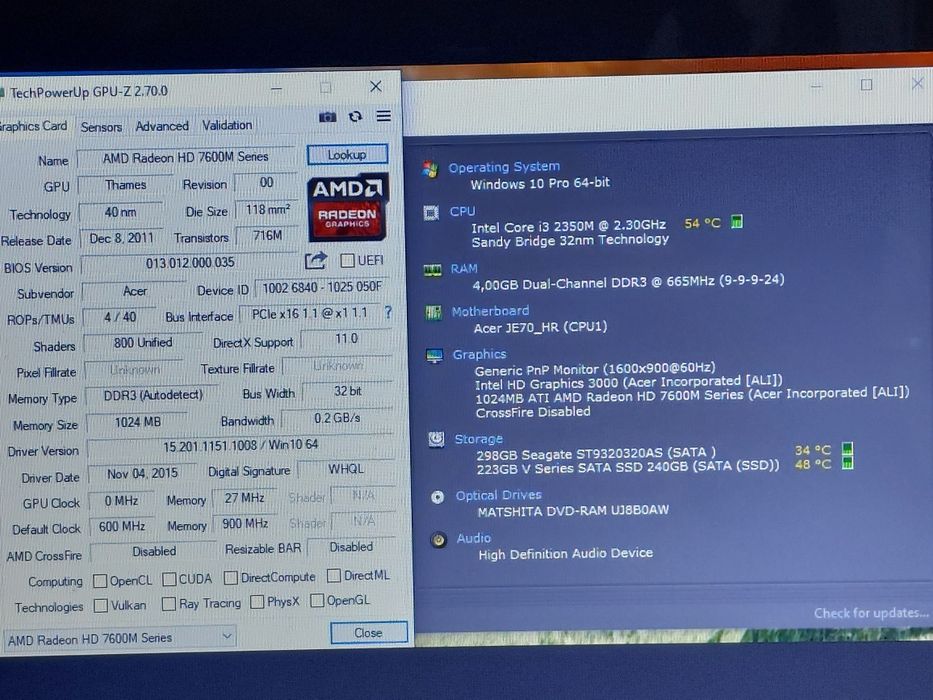
Task: Click the text MATSHITA DVD-RAM UJ8B0AW
Action: [574, 511]
